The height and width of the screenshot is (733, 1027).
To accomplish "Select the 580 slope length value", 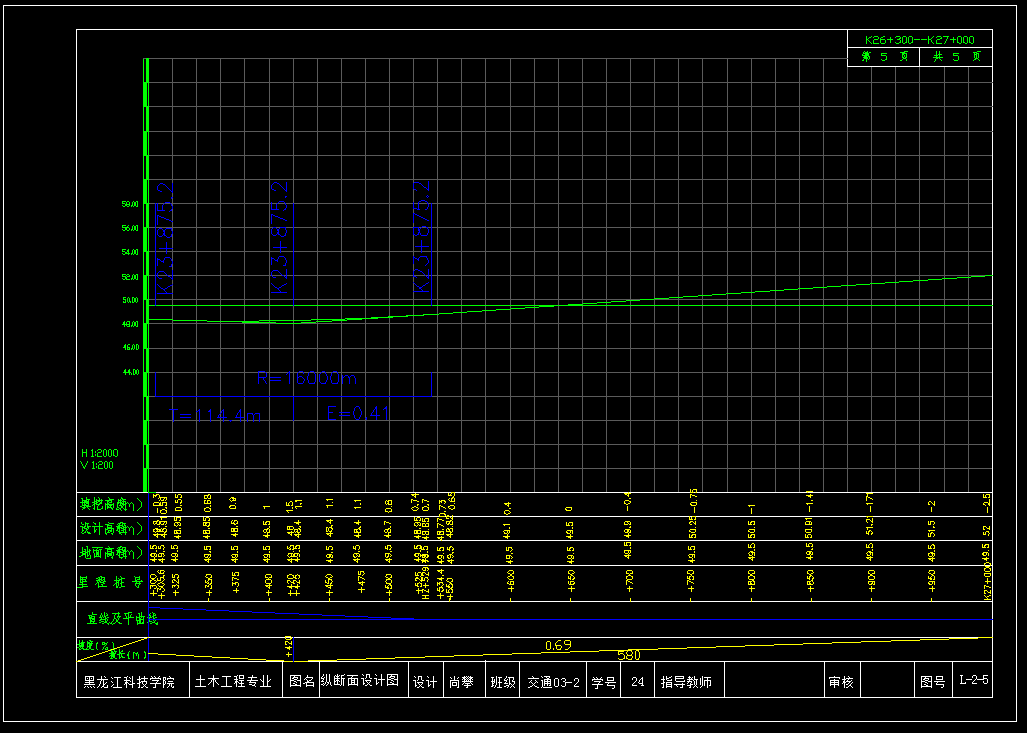I will click(x=629, y=656).
